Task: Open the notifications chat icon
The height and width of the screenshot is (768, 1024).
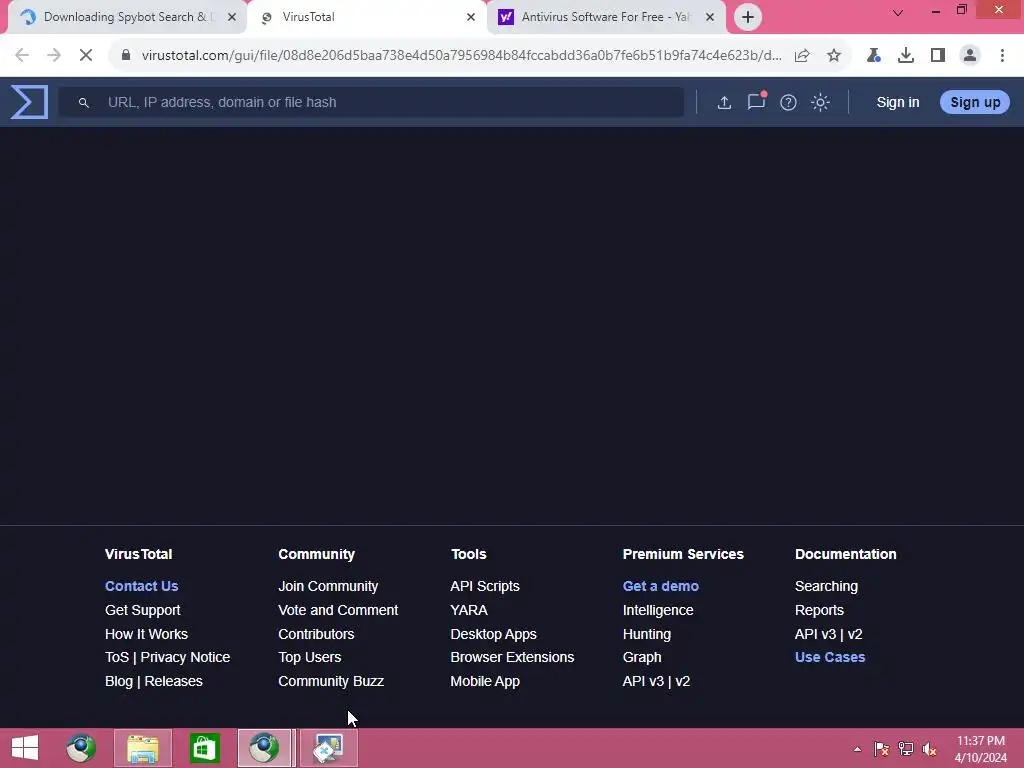Action: pyautogui.click(x=756, y=101)
